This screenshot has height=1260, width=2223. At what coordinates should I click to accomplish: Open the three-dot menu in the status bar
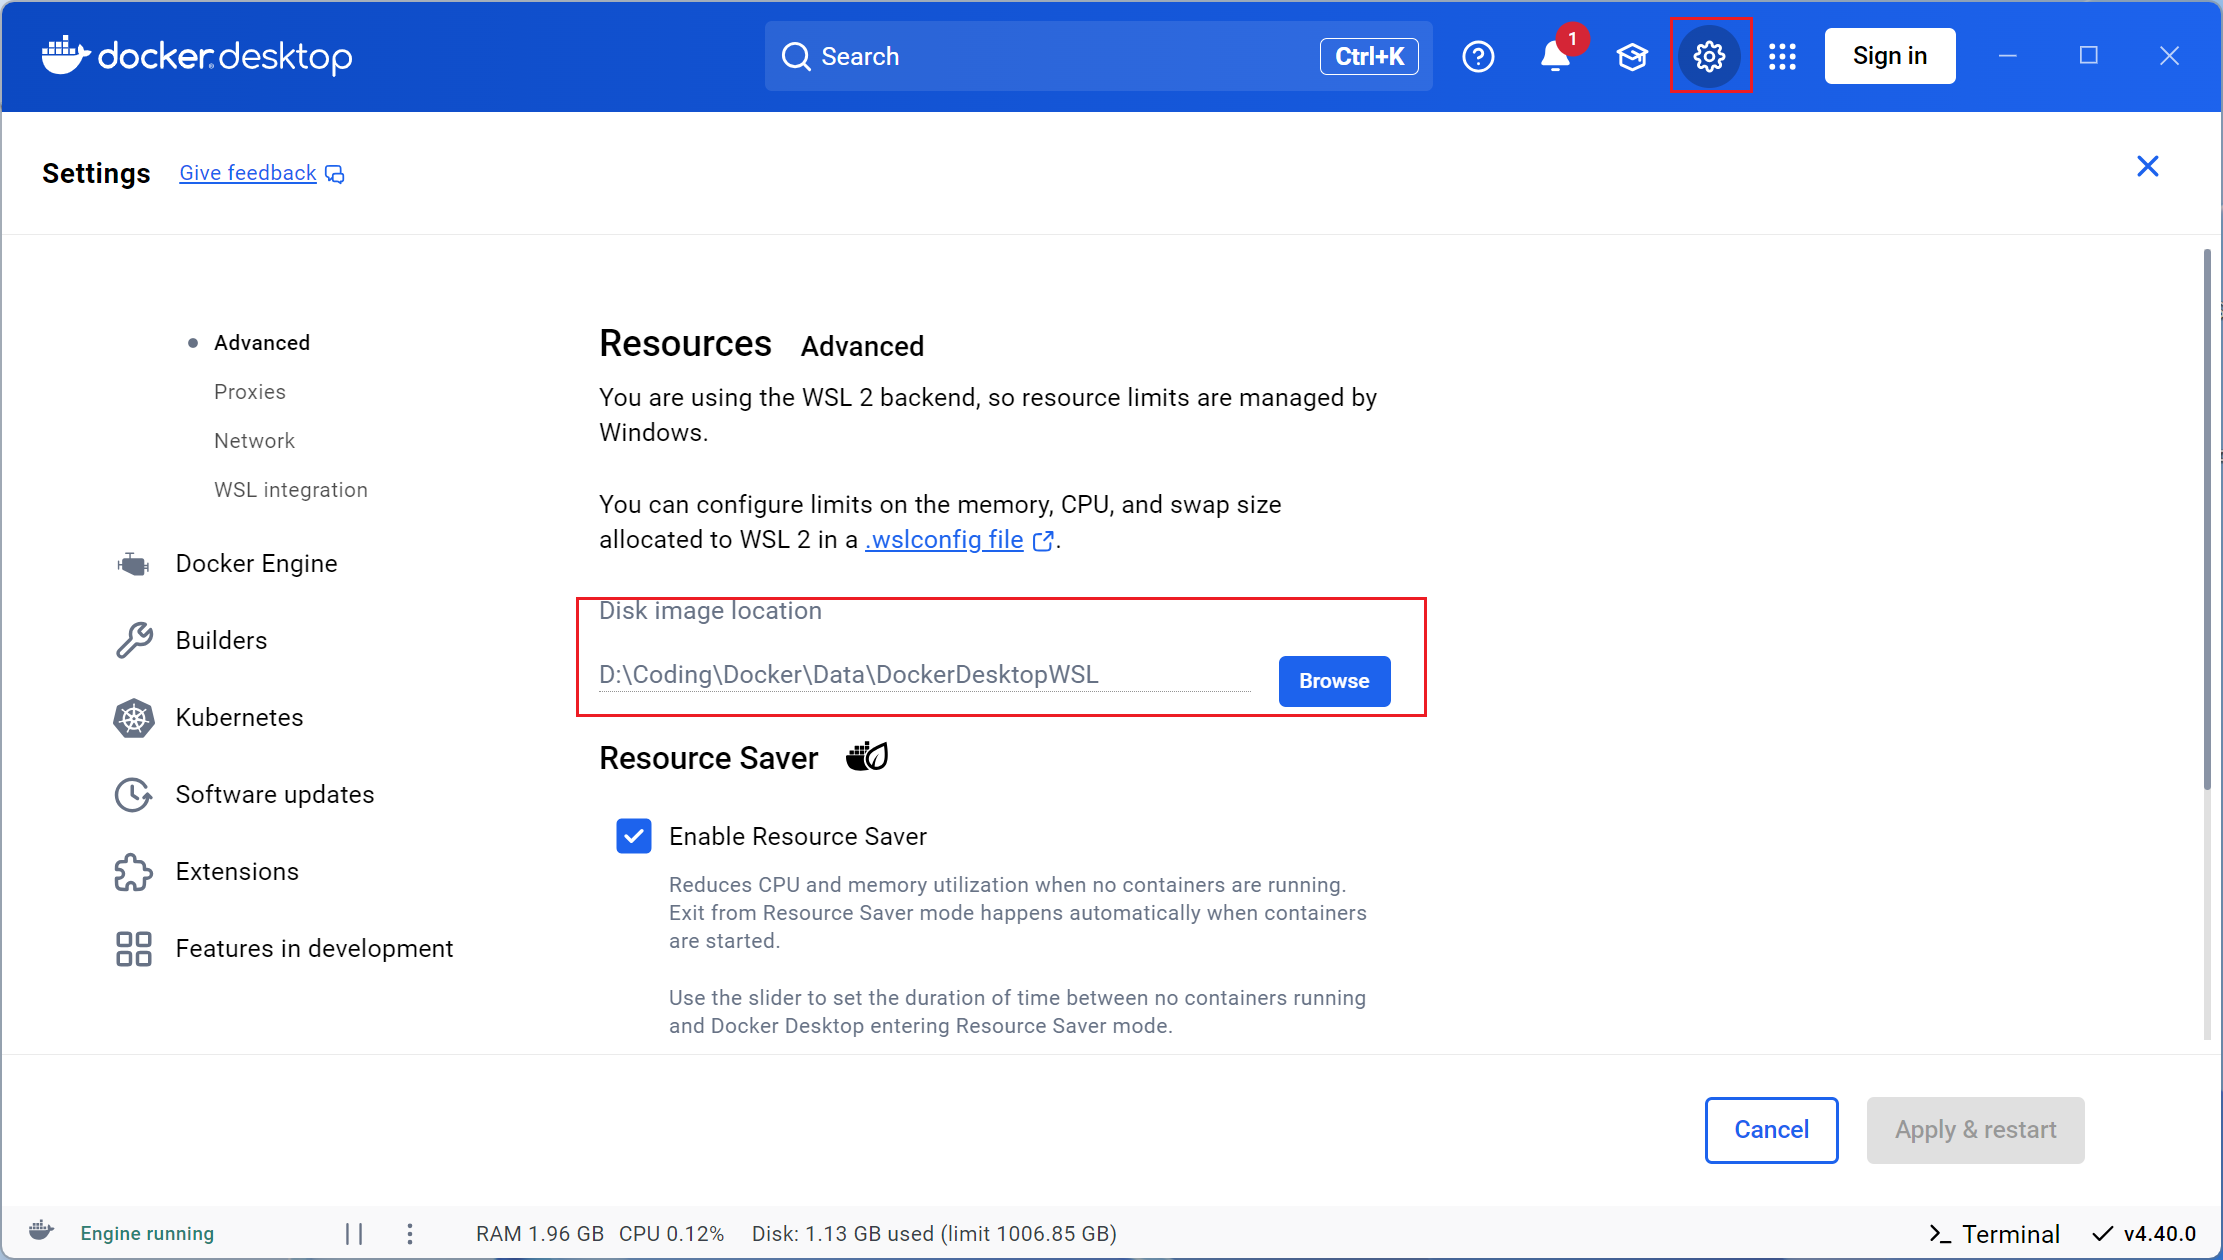[x=409, y=1233]
